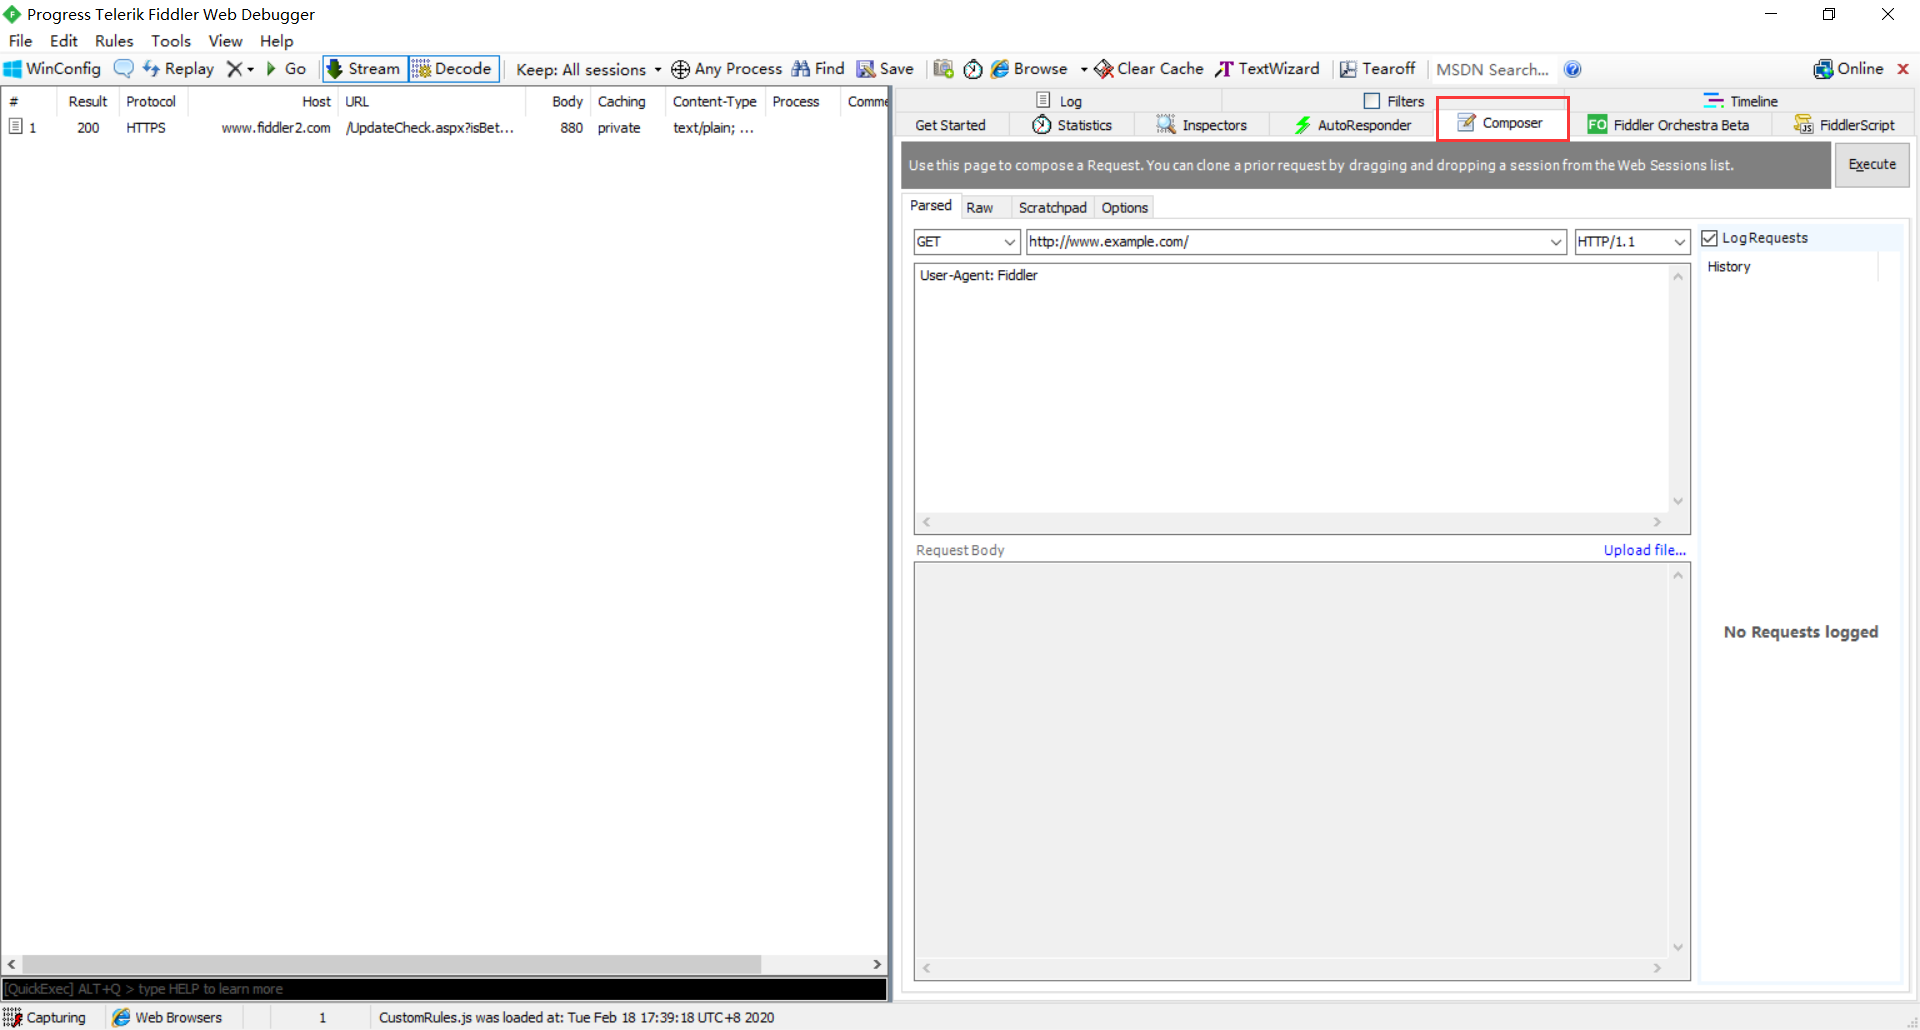Click the camera screenshot icon in toolbar
Image resolution: width=1920 pixels, height=1030 pixels.
pos(943,69)
